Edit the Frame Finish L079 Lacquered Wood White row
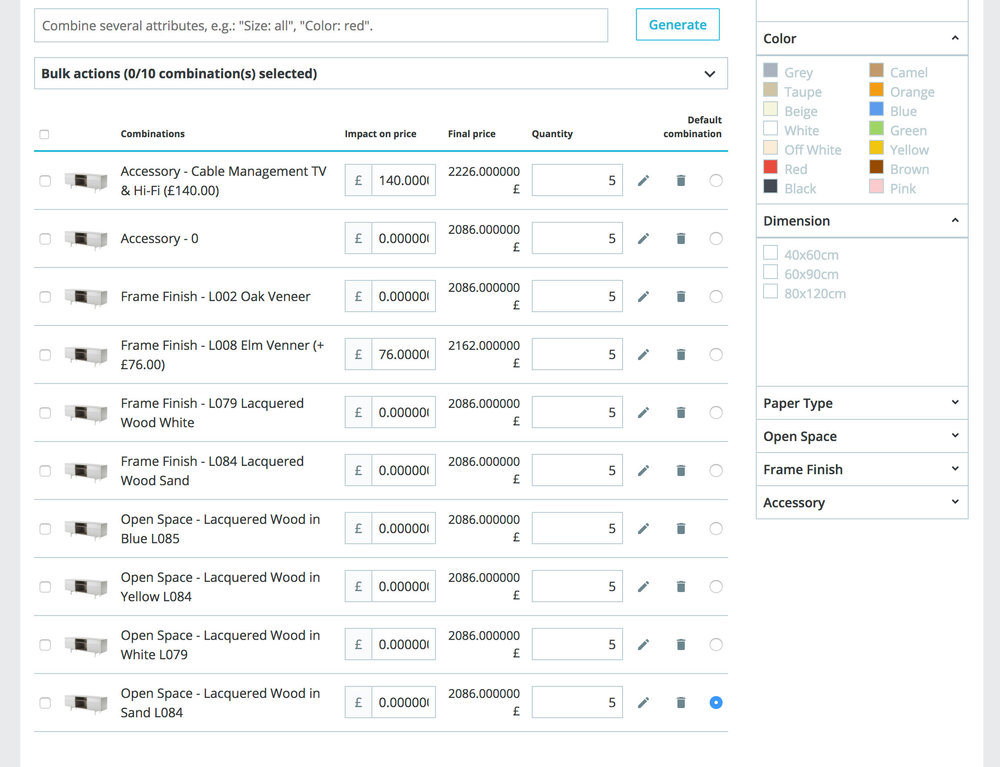The height and width of the screenshot is (767, 1000). (643, 412)
